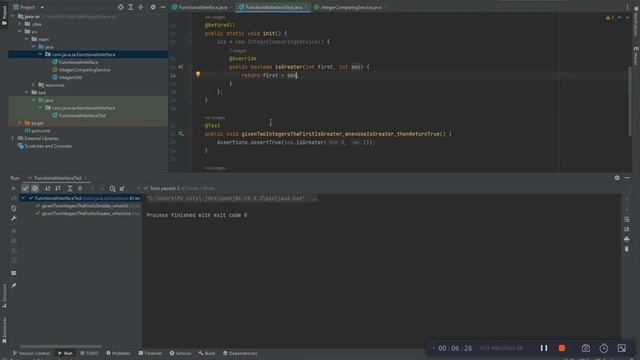The image size is (640, 360).
Task: Click the override gutter icon beside isGreater
Action: pos(181,67)
